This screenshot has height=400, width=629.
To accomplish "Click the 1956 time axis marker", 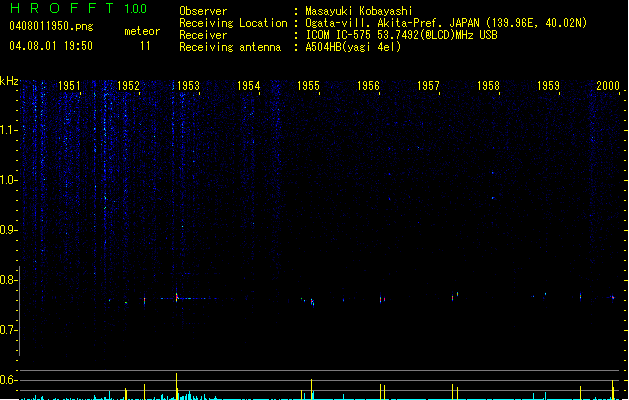I will (368, 85).
